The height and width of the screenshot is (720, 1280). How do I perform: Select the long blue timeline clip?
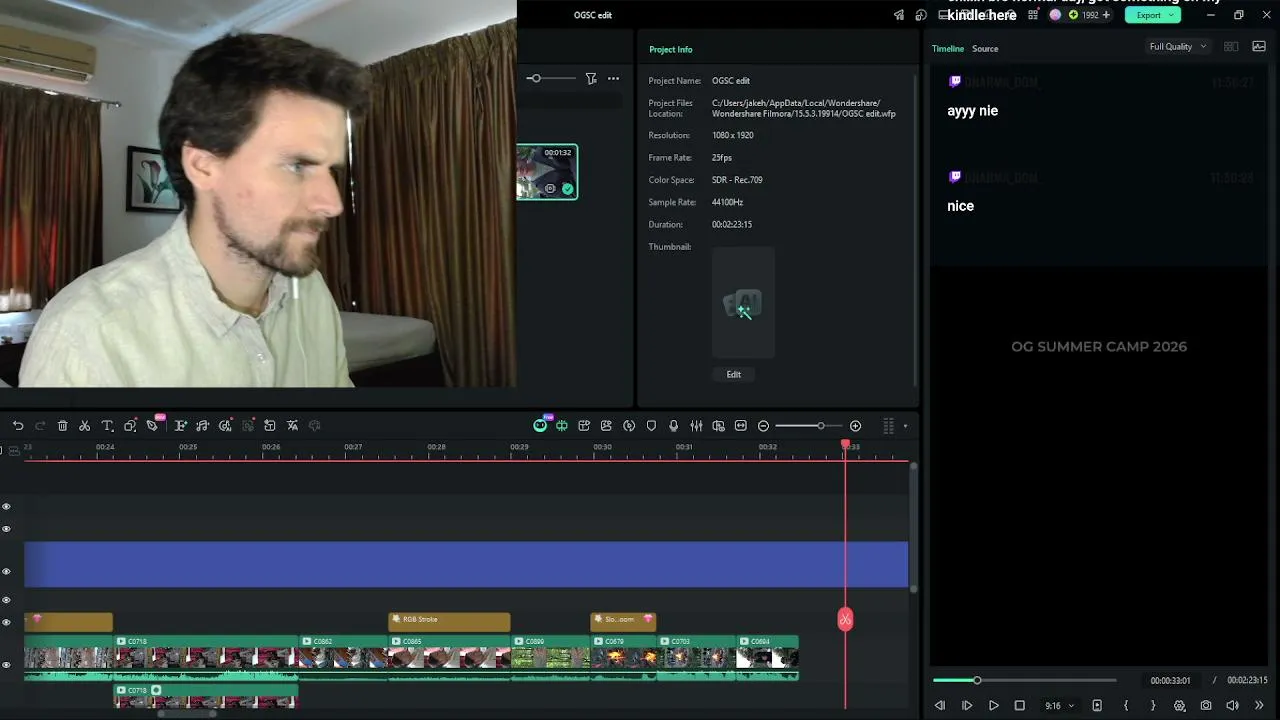466,564
